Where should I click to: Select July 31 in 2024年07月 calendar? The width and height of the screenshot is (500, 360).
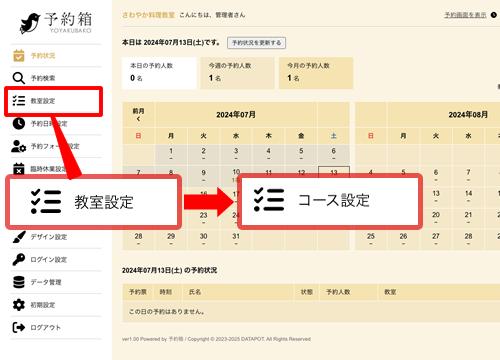(236, 240)
